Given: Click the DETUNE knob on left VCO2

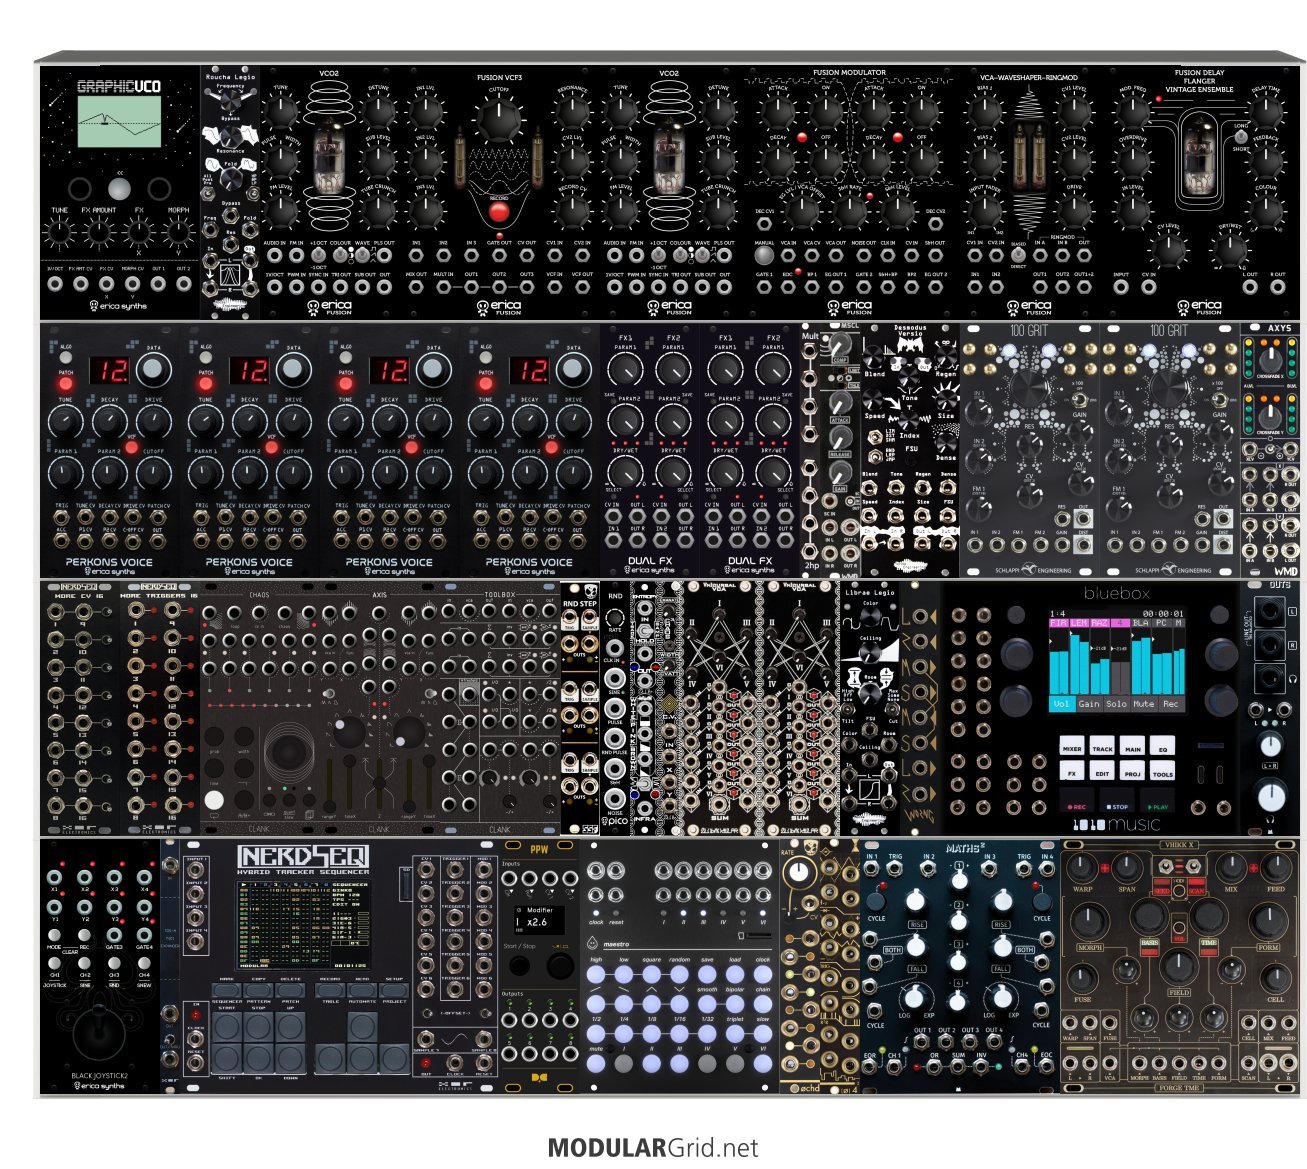Looking at the screenshot, I should (379, 110).
